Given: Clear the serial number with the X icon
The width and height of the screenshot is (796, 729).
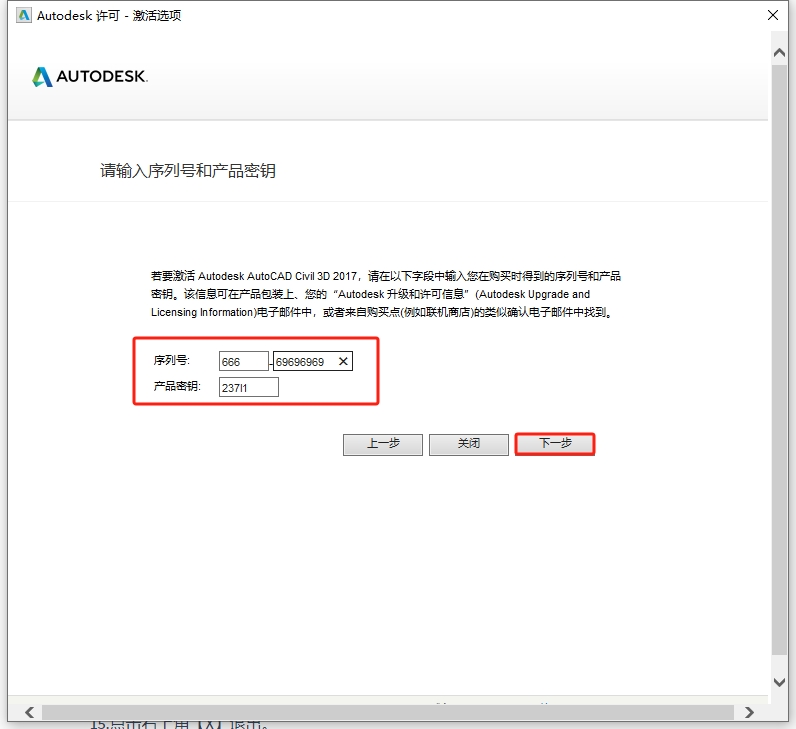Looking at the screenshot, I should coord(343,362).
